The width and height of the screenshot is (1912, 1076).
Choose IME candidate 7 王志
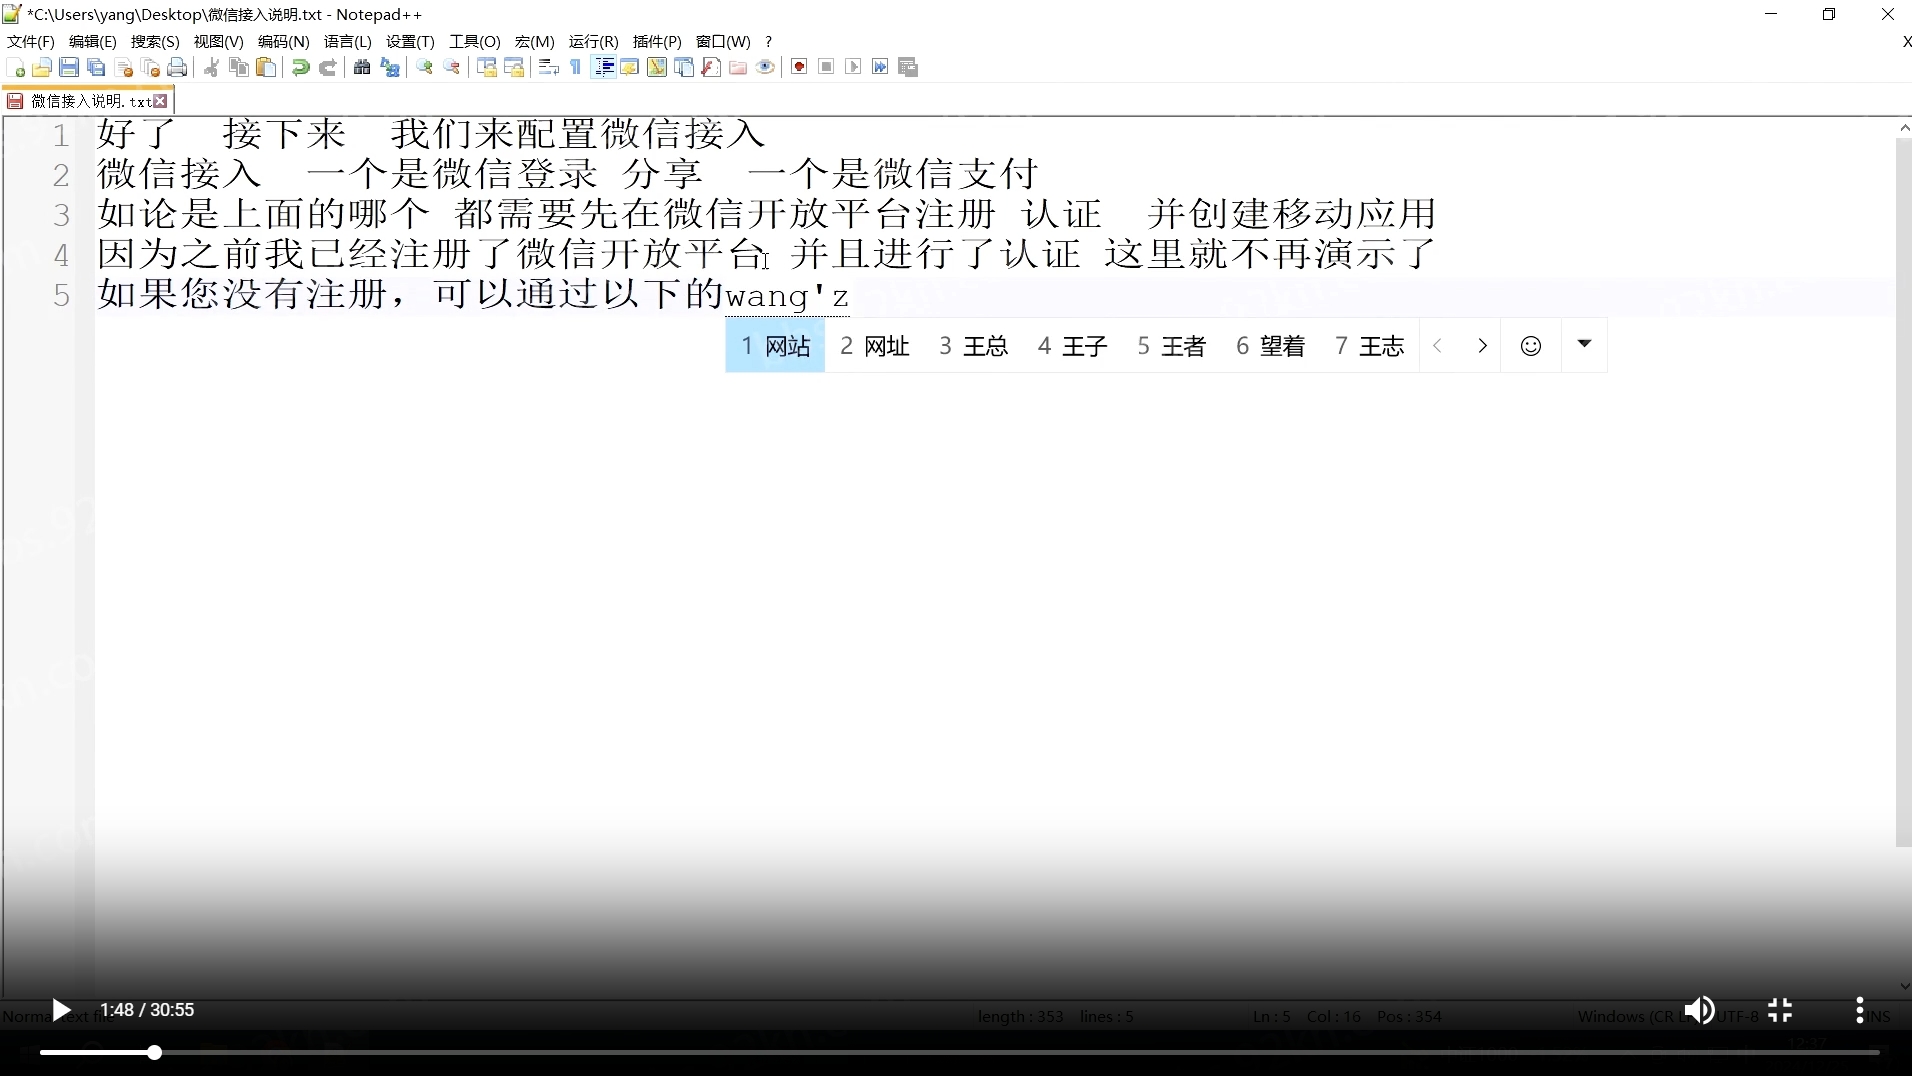[1369, 346]
